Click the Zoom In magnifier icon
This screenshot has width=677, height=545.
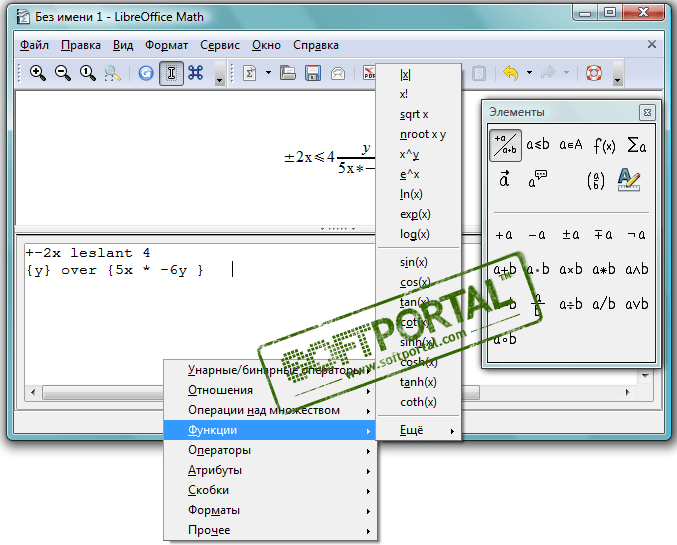38,73
